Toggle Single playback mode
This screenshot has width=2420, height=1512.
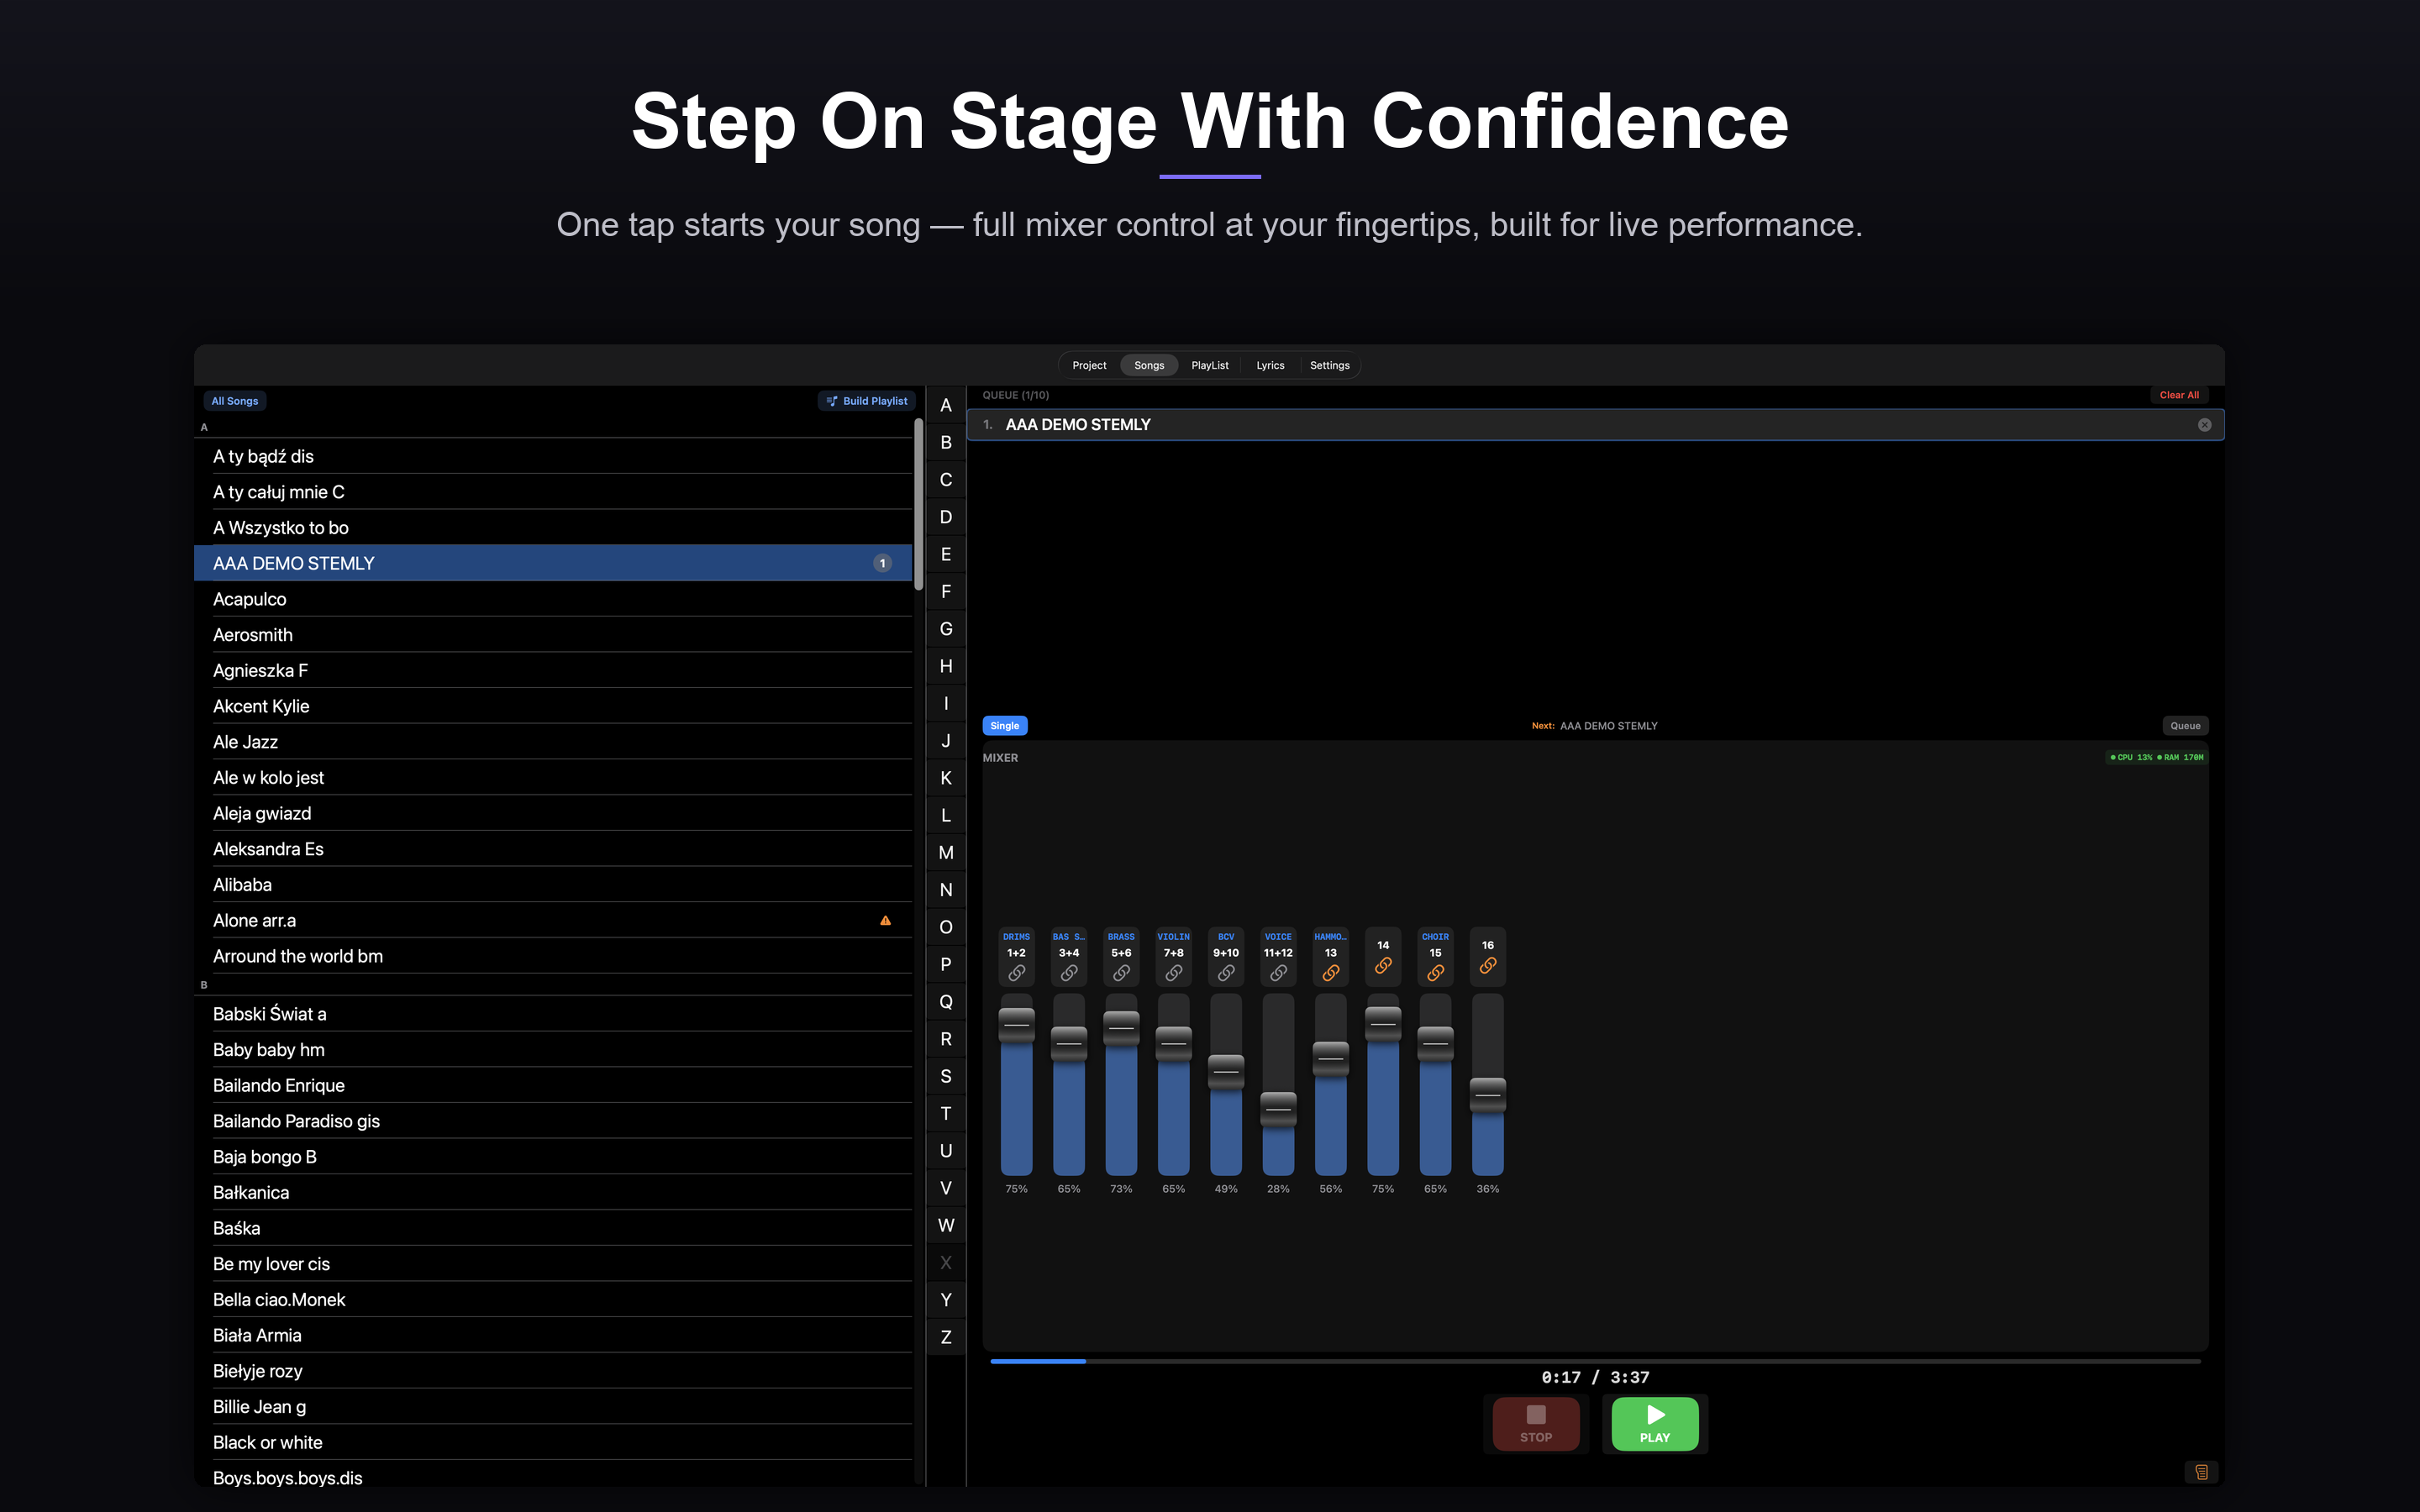point(1005,726)
